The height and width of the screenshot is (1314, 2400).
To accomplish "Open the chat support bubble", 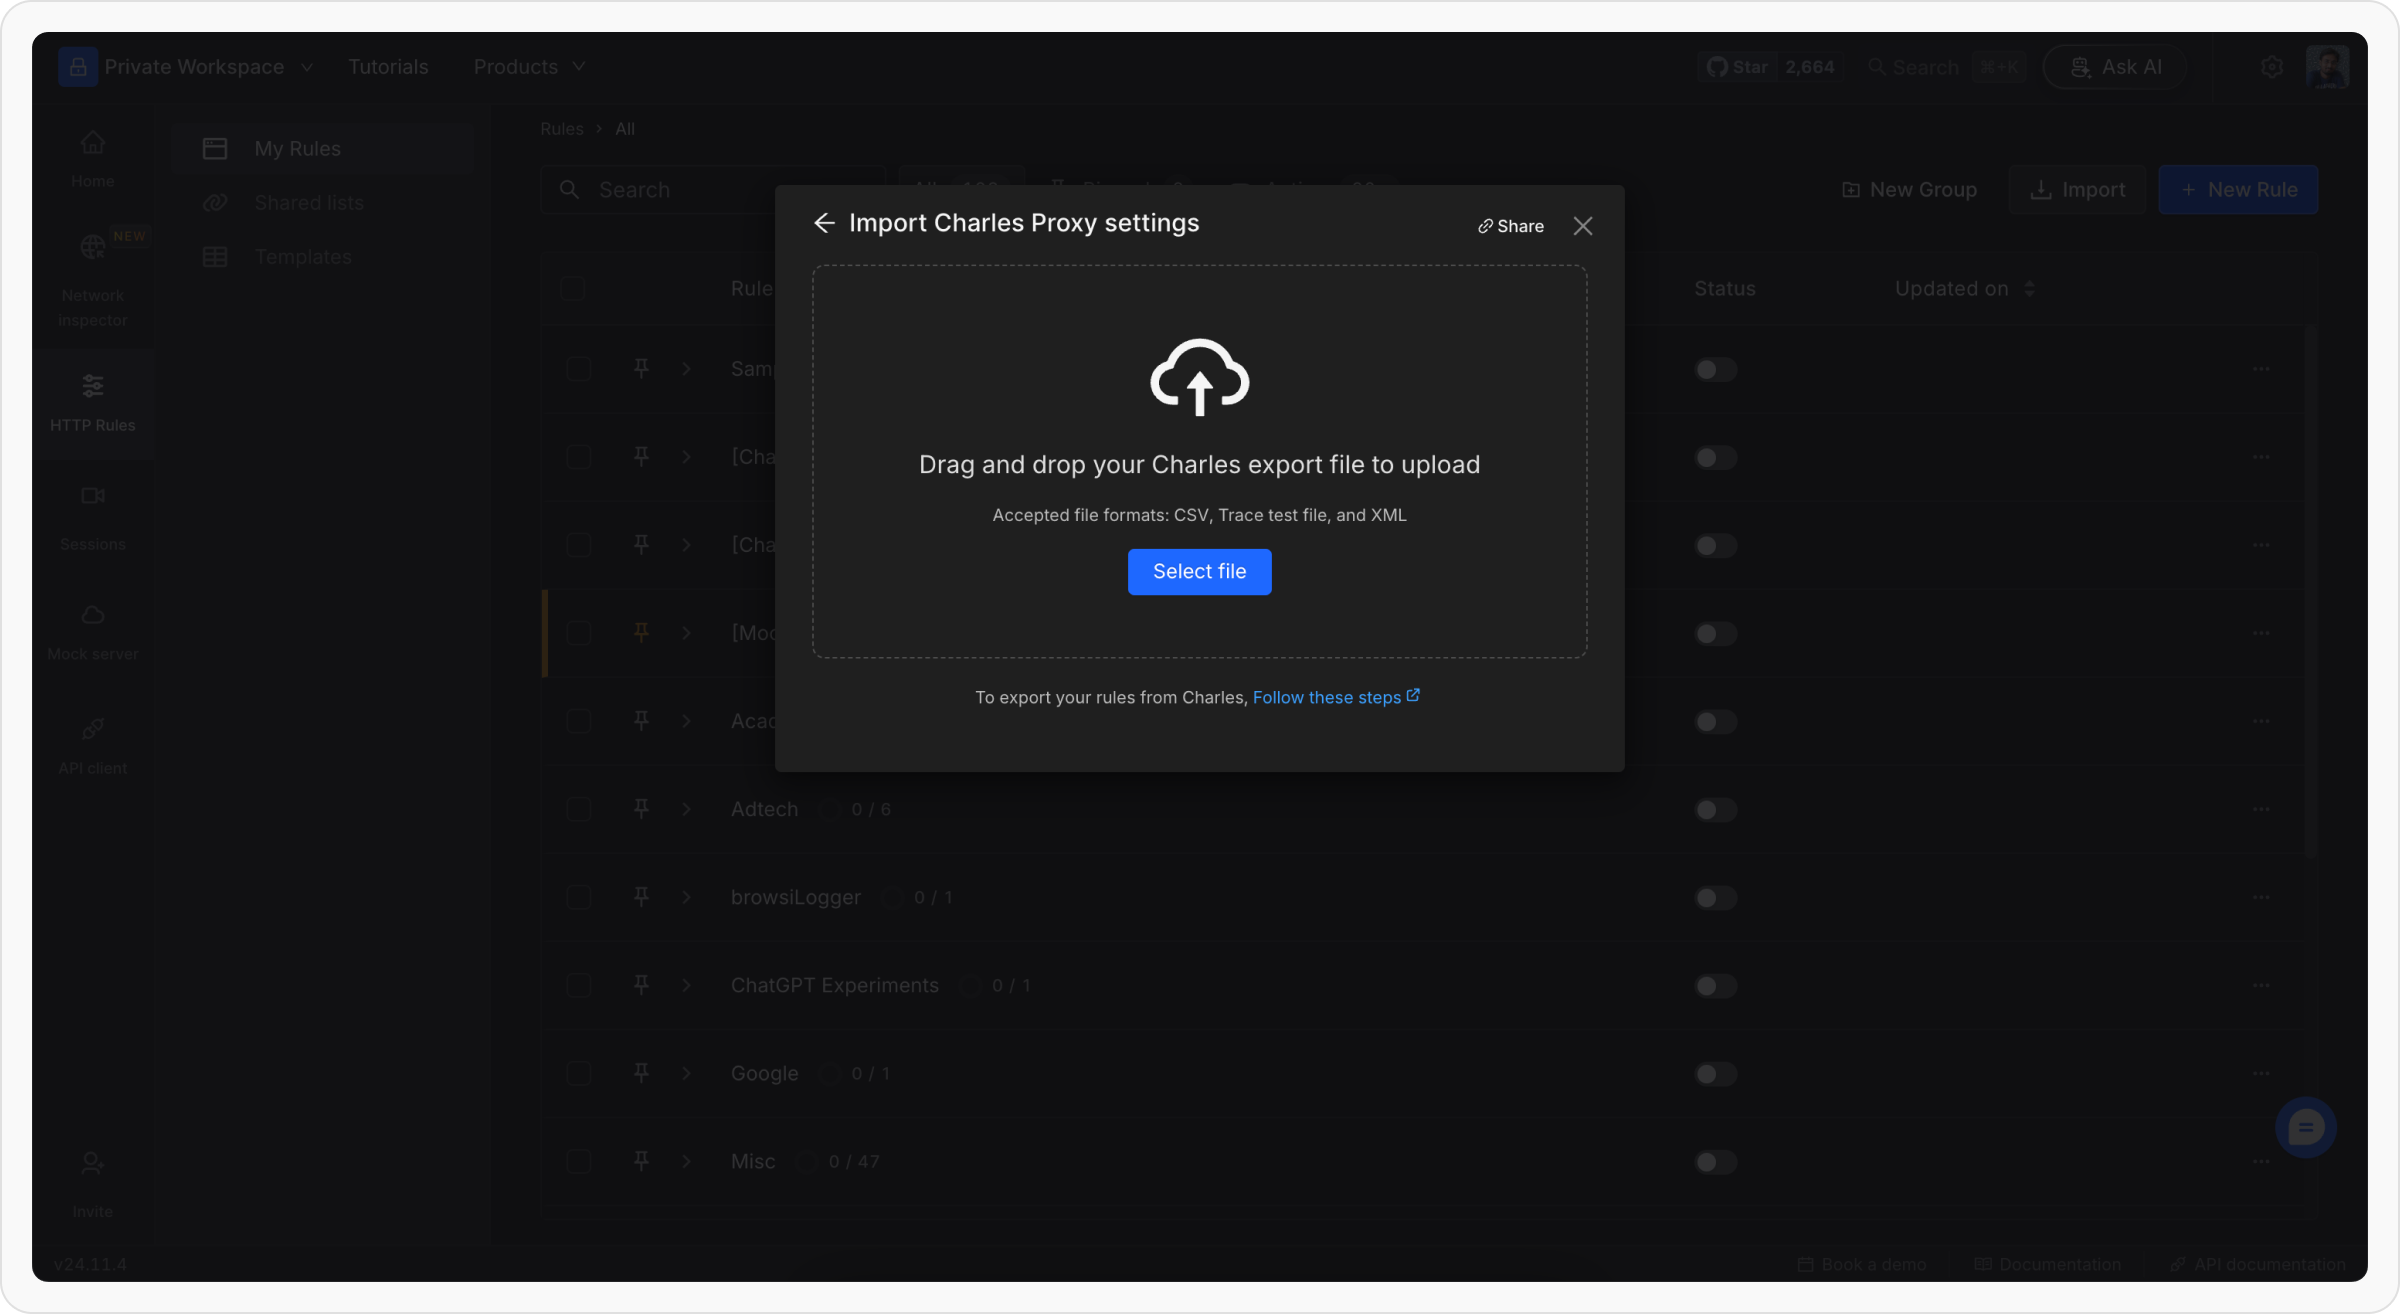I will pos(2305,1128).
